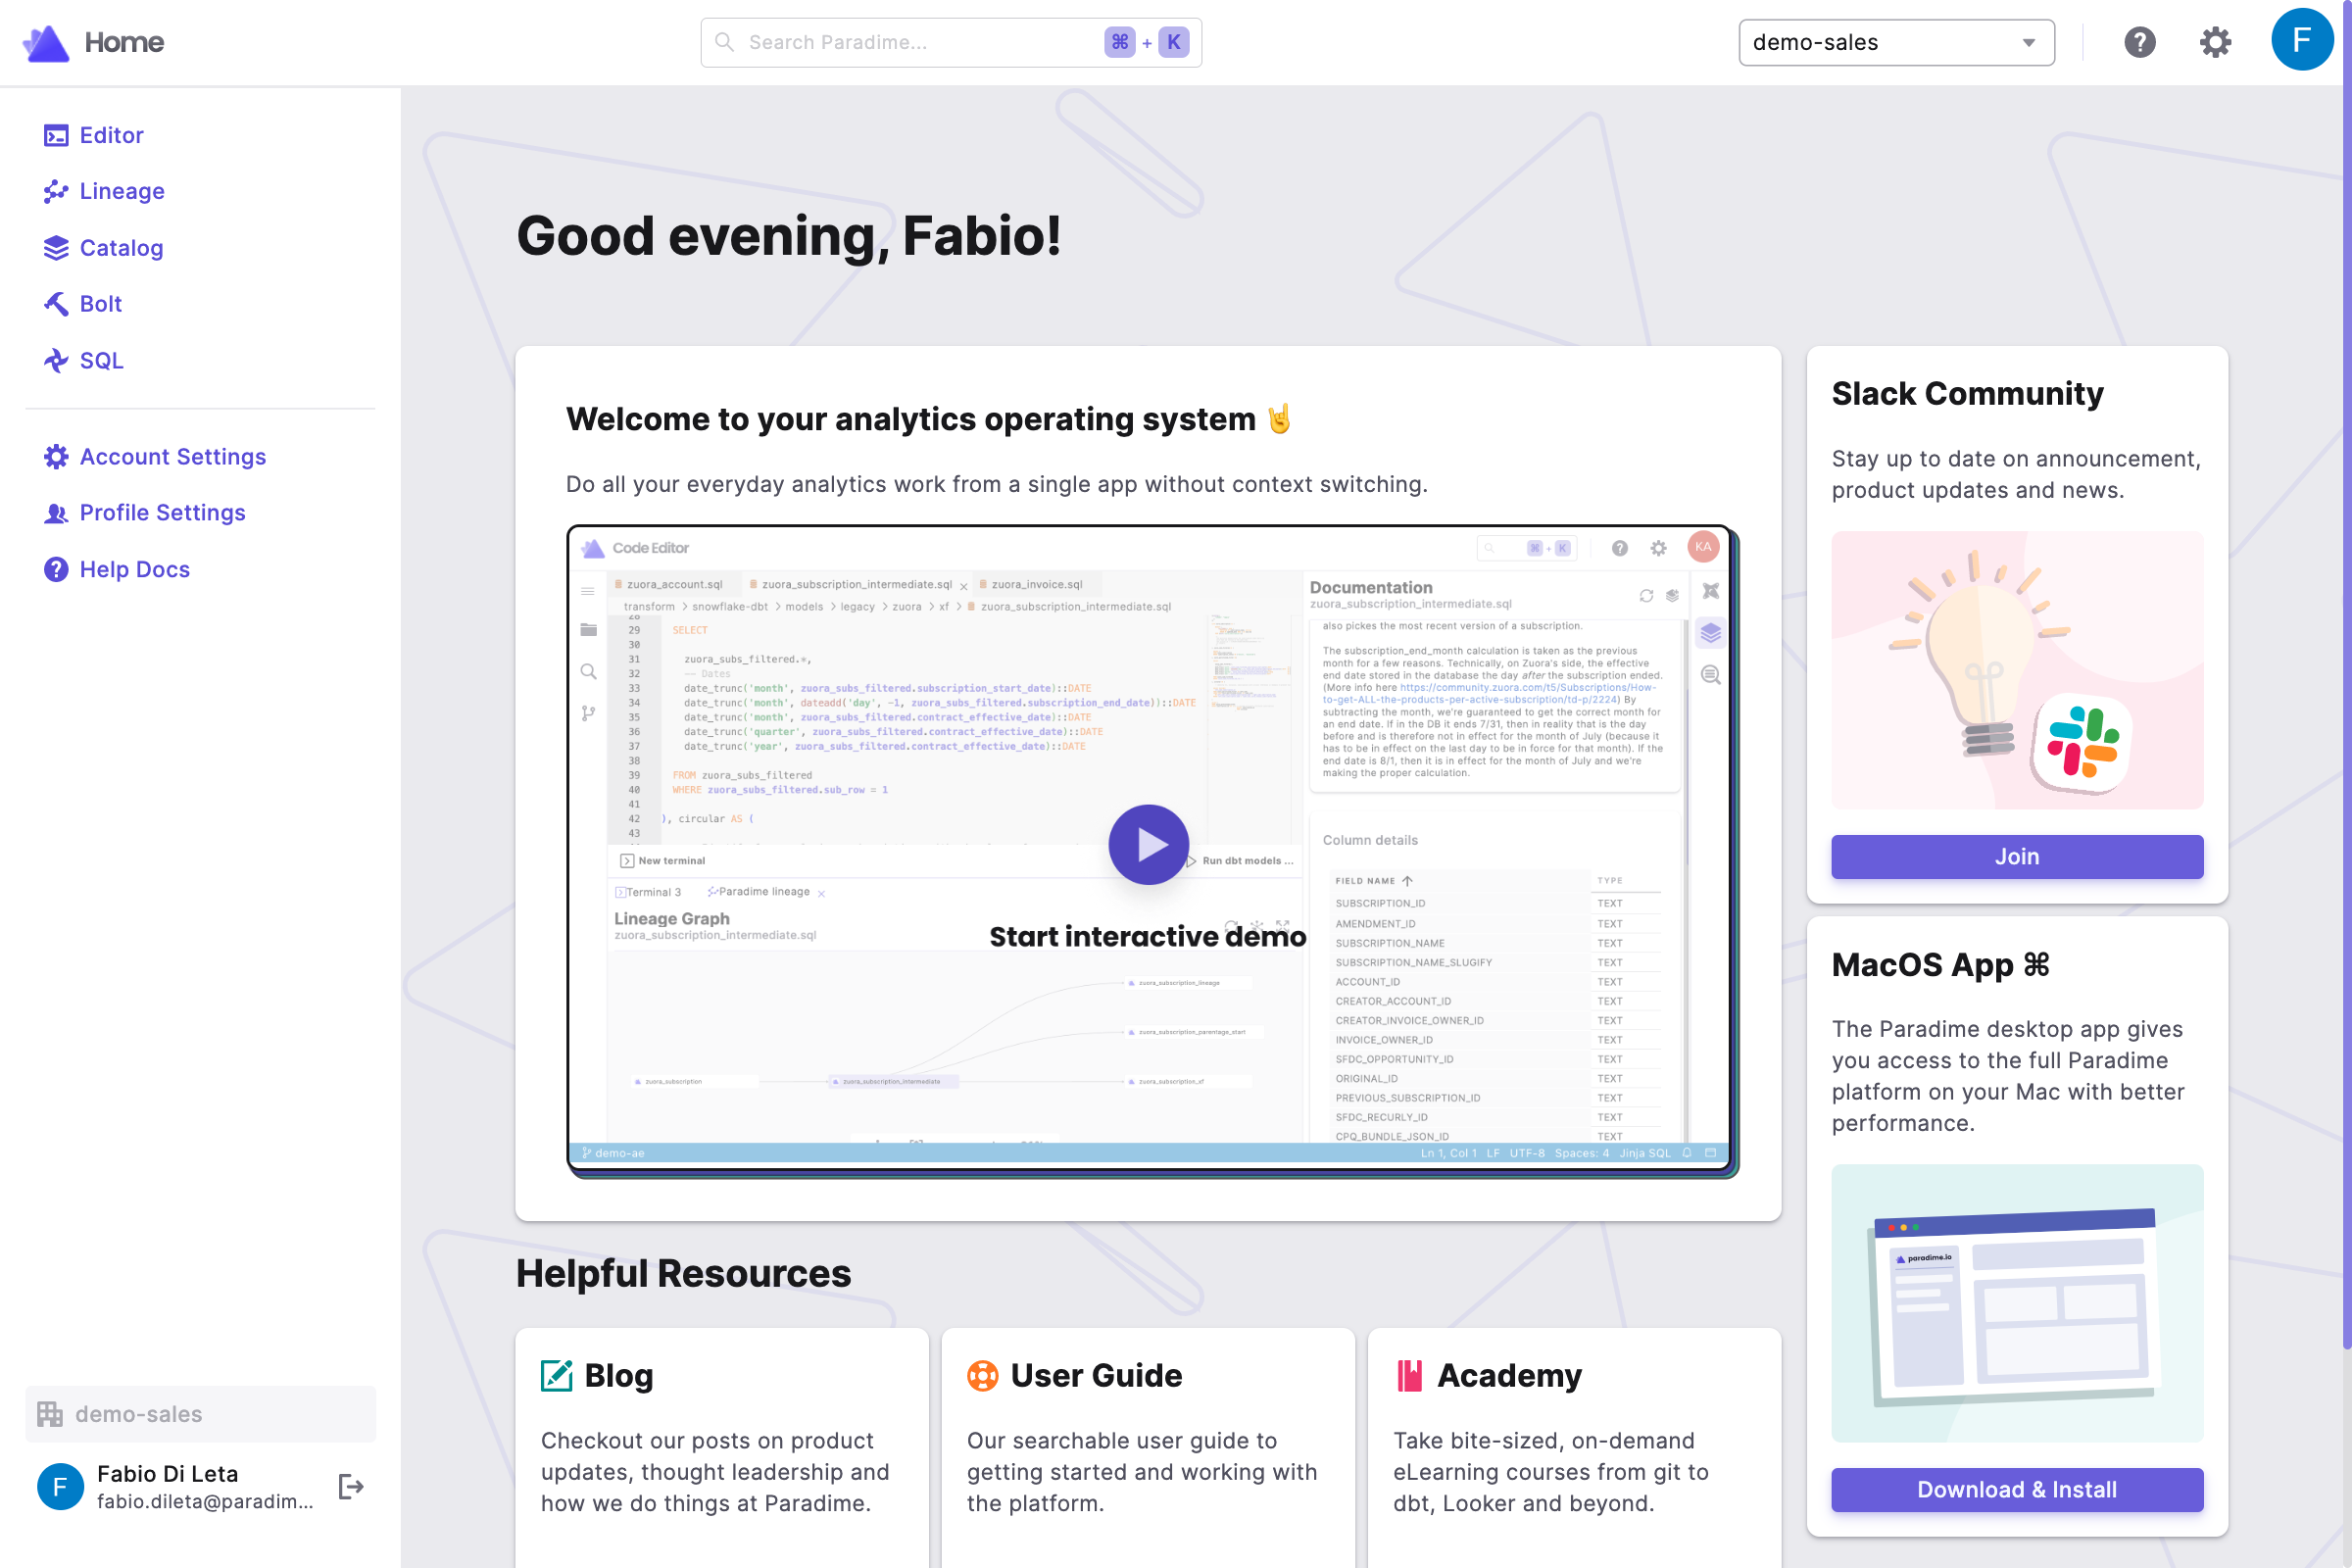Open the Catalog section
This screenshot has height=1568, width=2352.
click(122, 247)
